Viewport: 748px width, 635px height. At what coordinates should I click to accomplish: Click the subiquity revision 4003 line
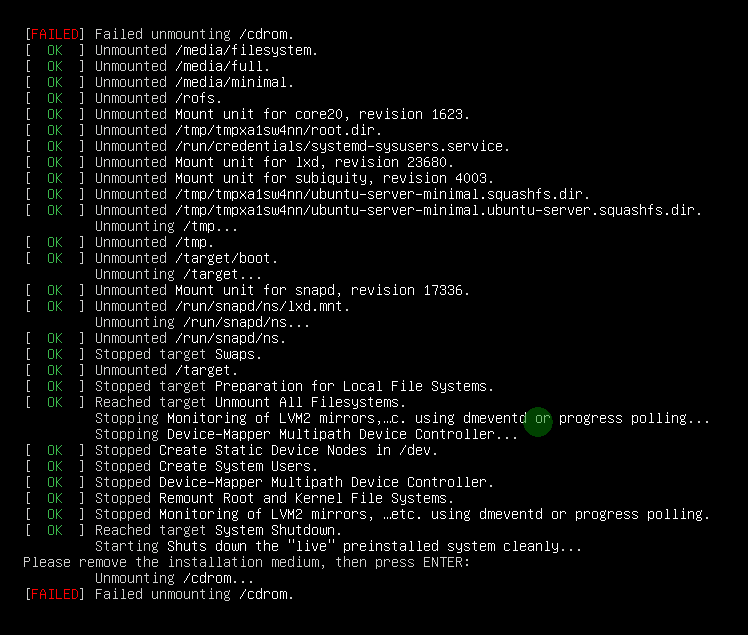pos(294,178)
